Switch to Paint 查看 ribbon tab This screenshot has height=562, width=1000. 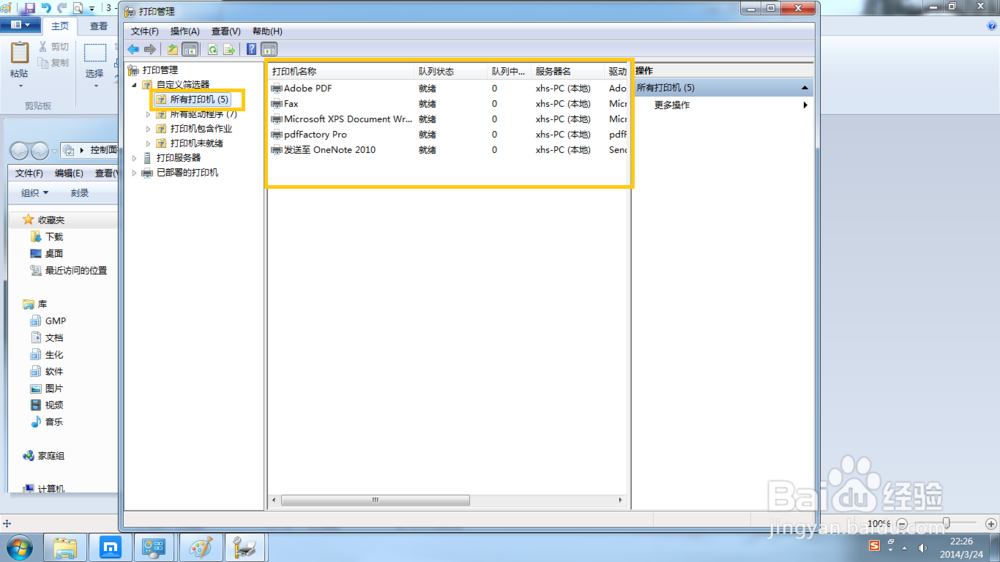(x=99, y=26)
